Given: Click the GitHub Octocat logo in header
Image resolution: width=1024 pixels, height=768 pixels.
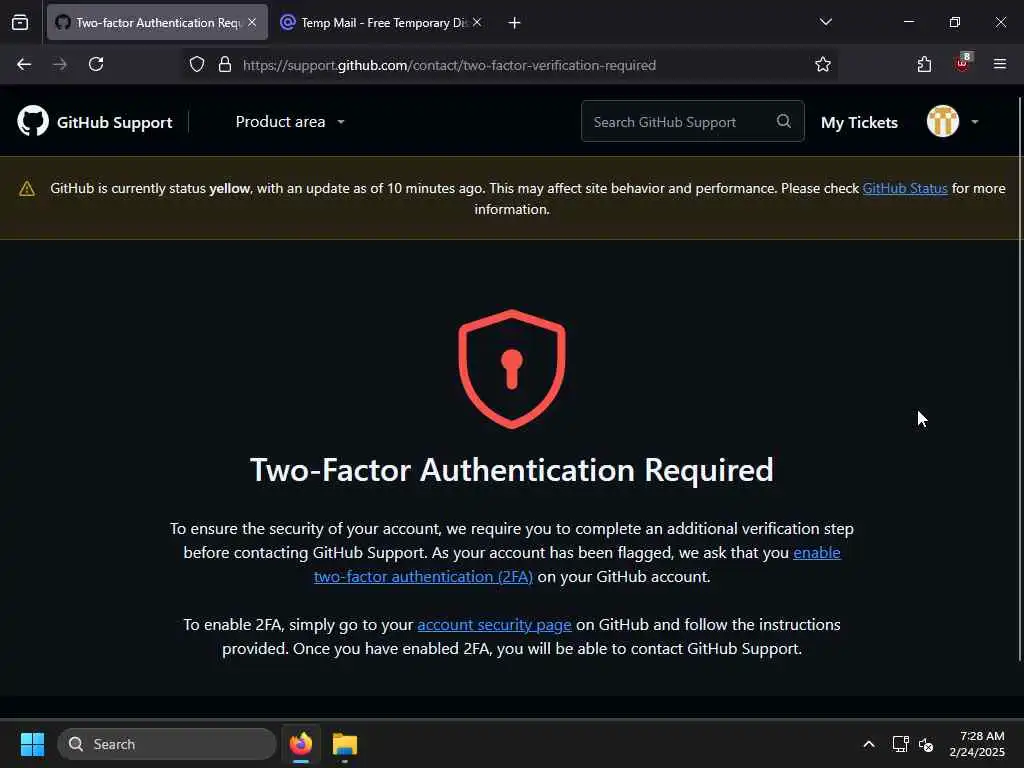Looking at the screenshot, I should pyautogui.click(x=33, y=121).
